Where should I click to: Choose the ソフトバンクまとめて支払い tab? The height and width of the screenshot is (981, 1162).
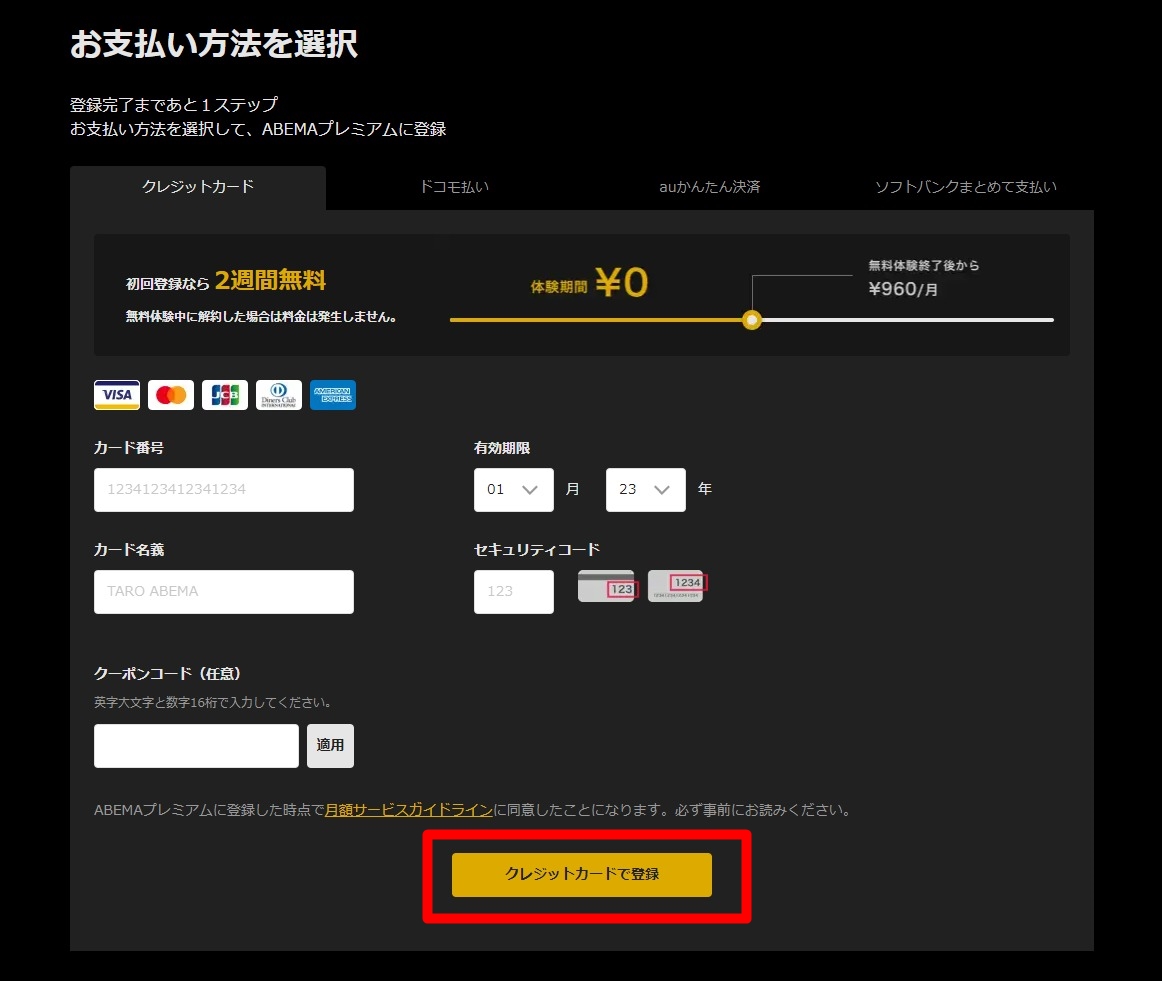coord(966,187)
